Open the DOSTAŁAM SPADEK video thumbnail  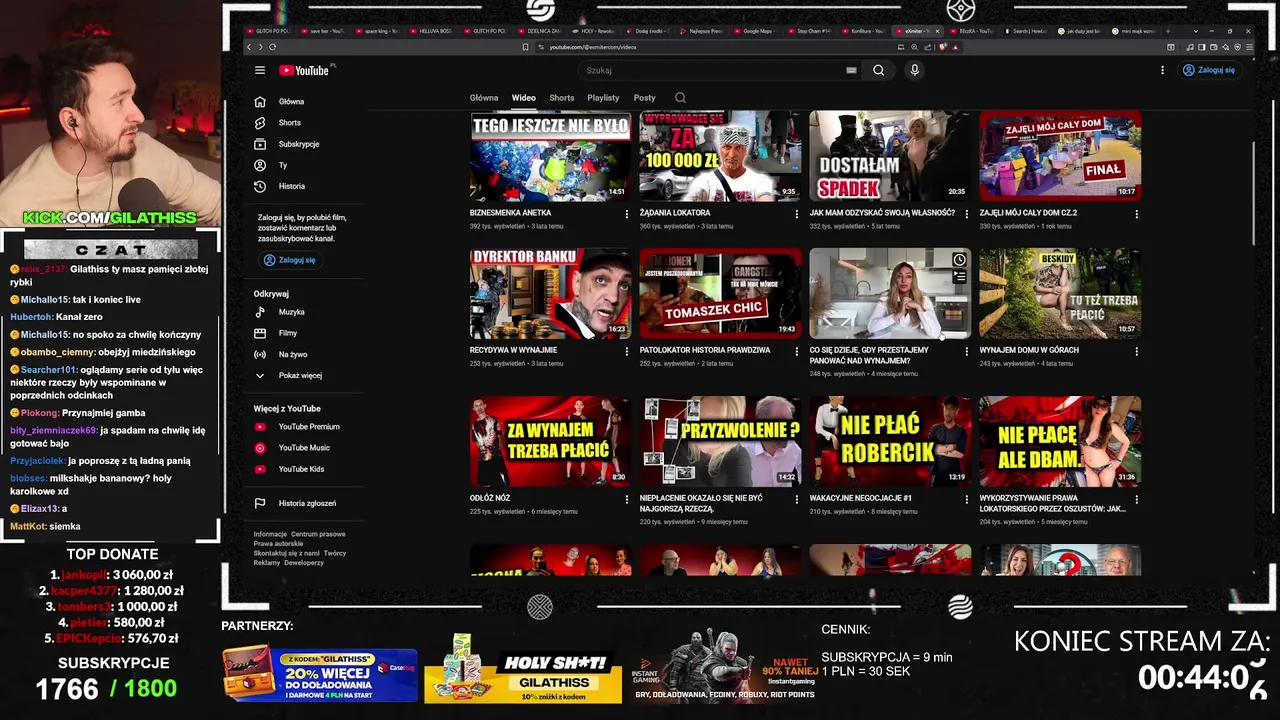(890, 156)
